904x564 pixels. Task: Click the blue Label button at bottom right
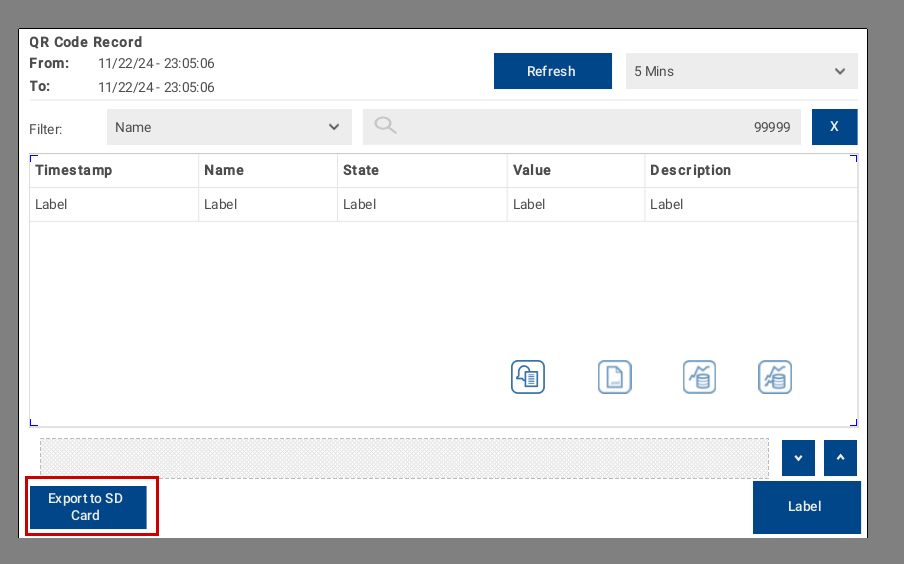[807, 507]
